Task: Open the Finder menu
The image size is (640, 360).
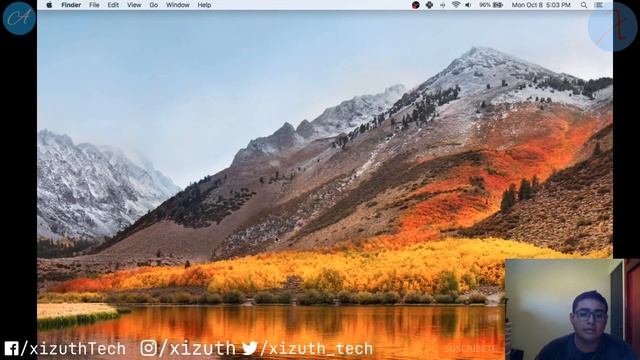Action: tap(71, 5)
